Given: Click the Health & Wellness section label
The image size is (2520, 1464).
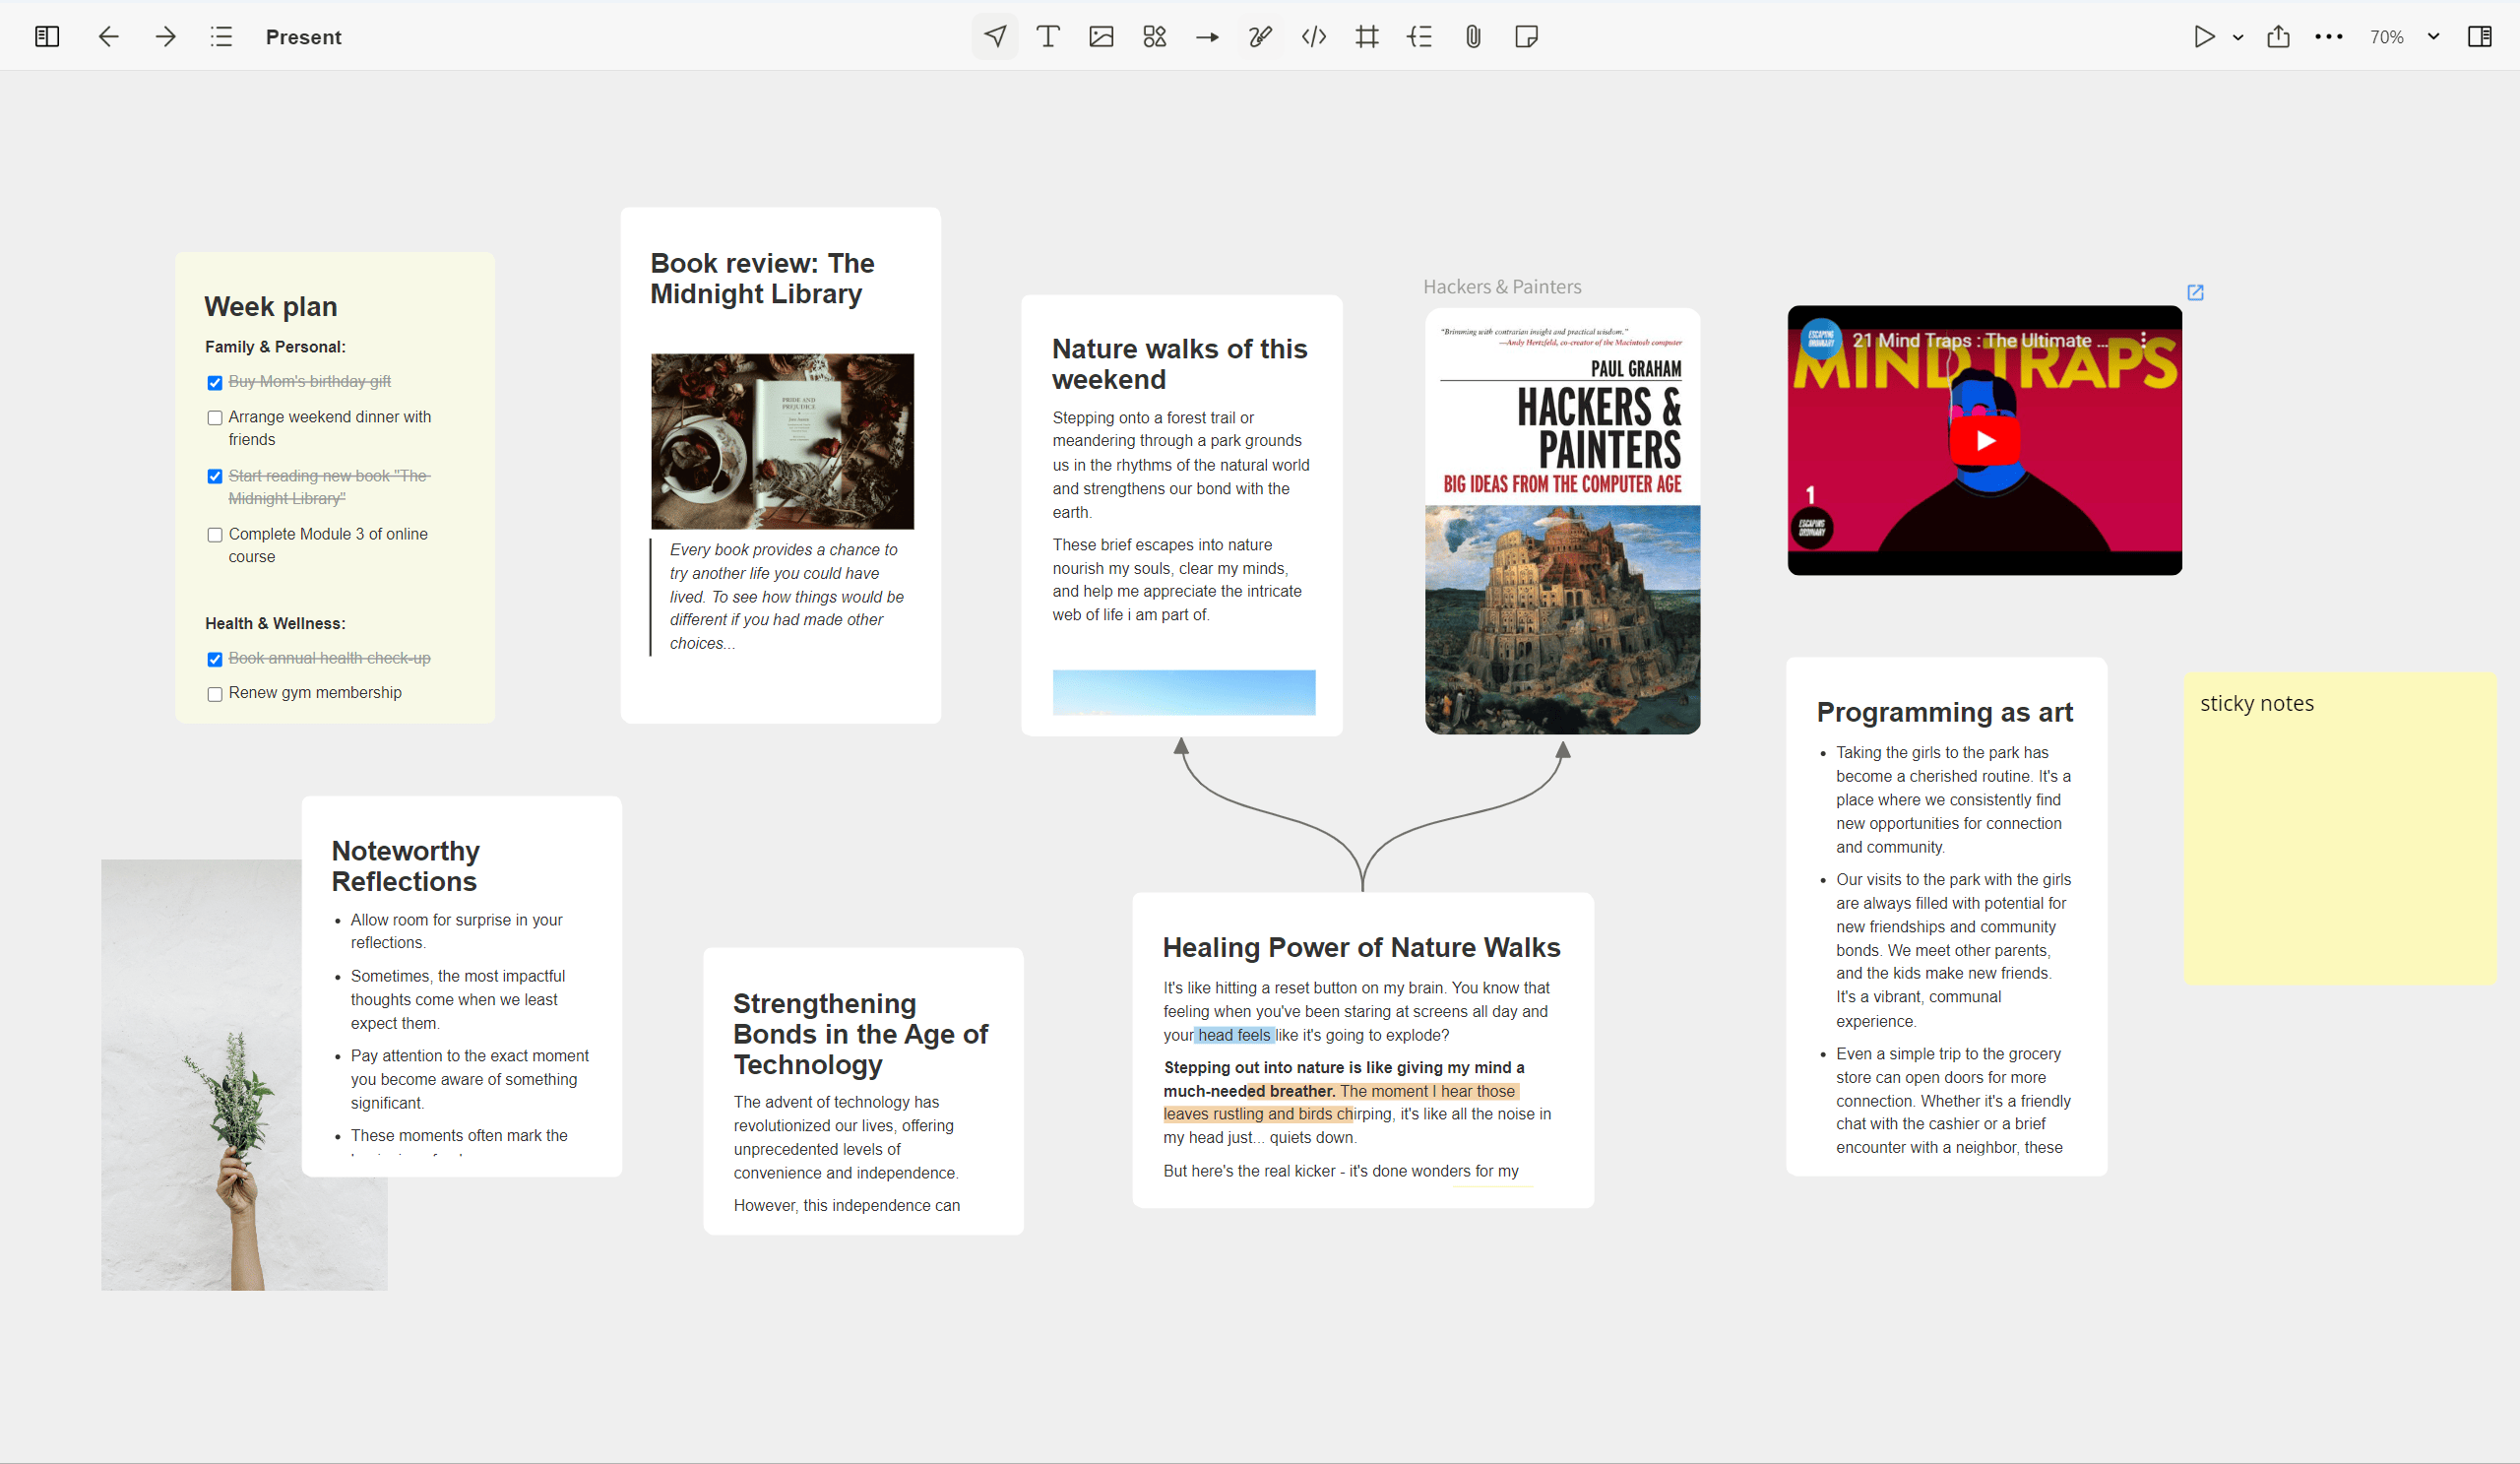Looking at the screenshot, I should pyautogui.click(x=276, y=623).
